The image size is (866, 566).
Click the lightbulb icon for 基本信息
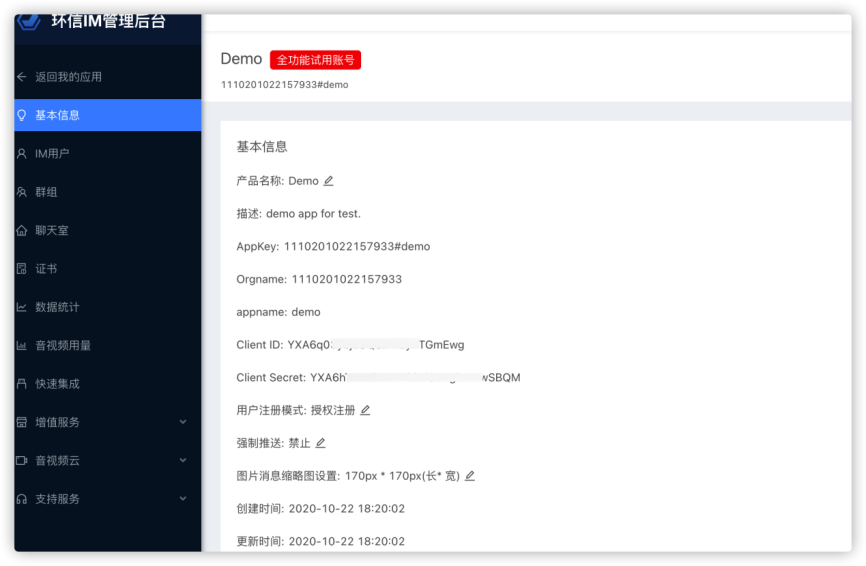22,115
